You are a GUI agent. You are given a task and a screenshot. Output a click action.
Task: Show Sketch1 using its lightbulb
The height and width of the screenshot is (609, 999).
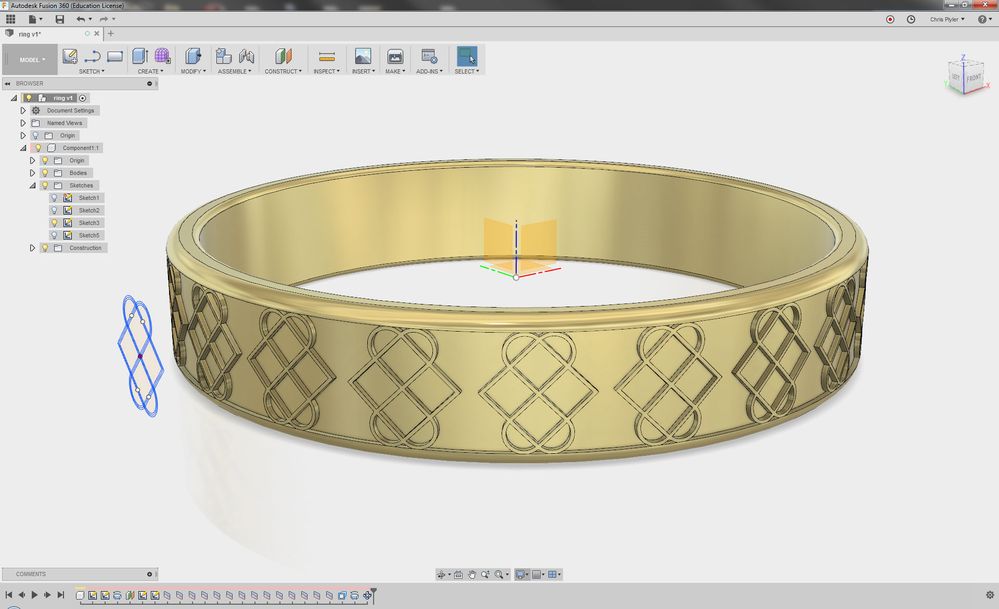click(x=55, y=198)
